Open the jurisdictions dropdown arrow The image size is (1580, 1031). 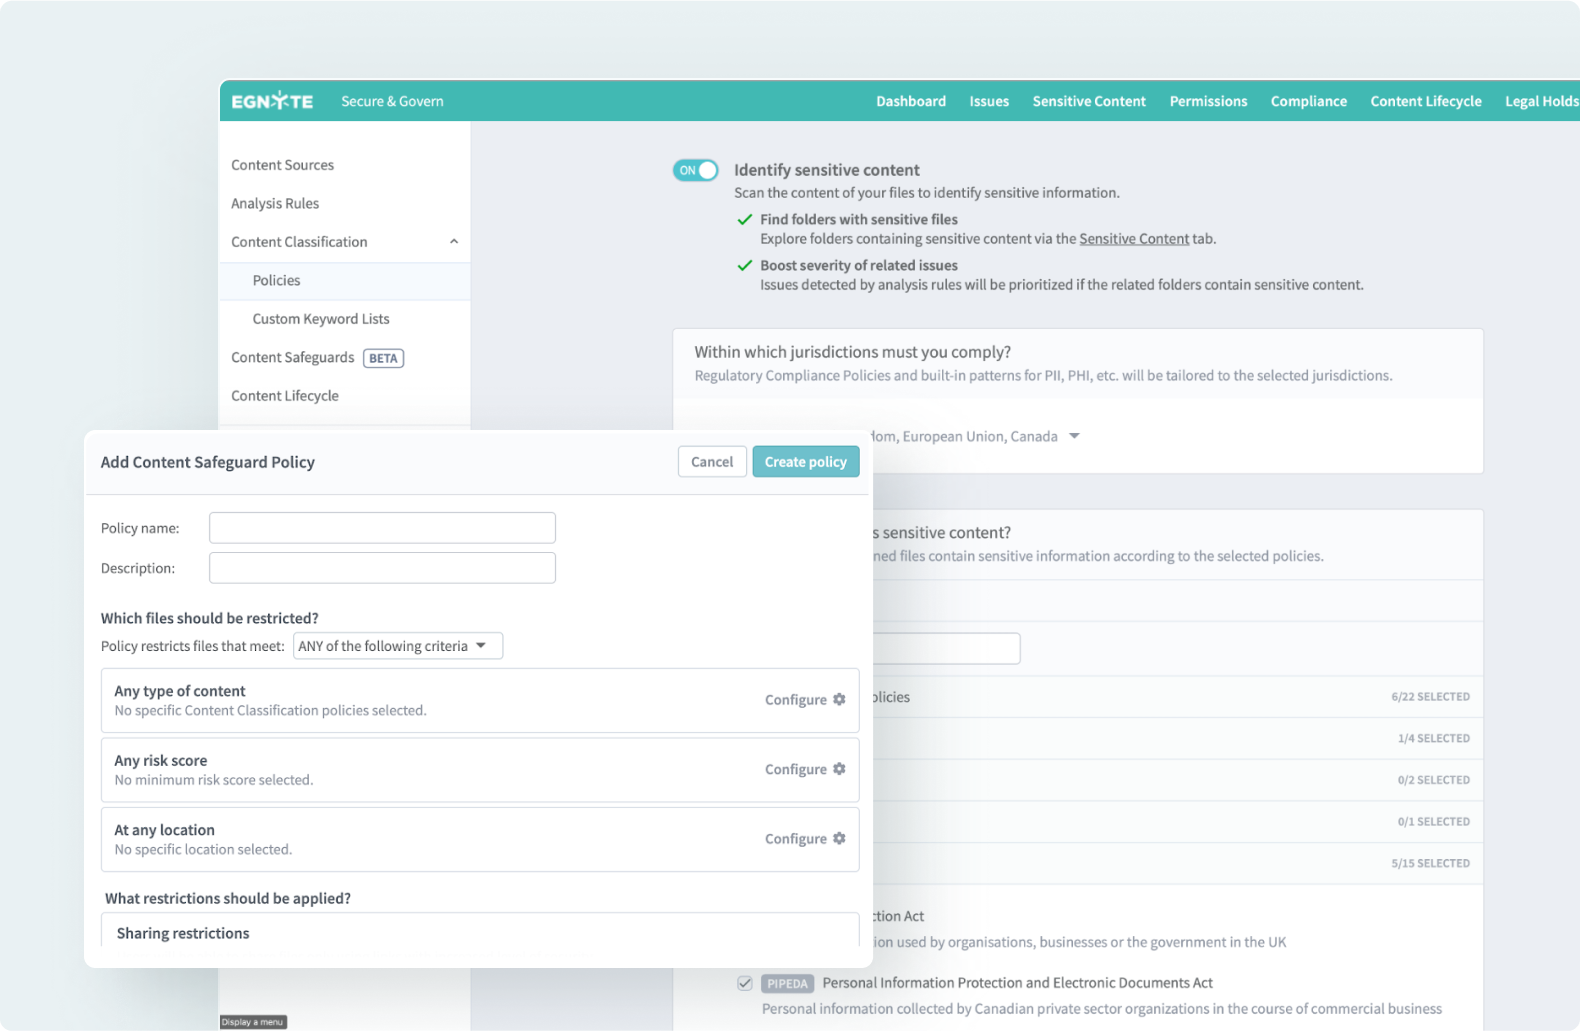click(1074, 436)
